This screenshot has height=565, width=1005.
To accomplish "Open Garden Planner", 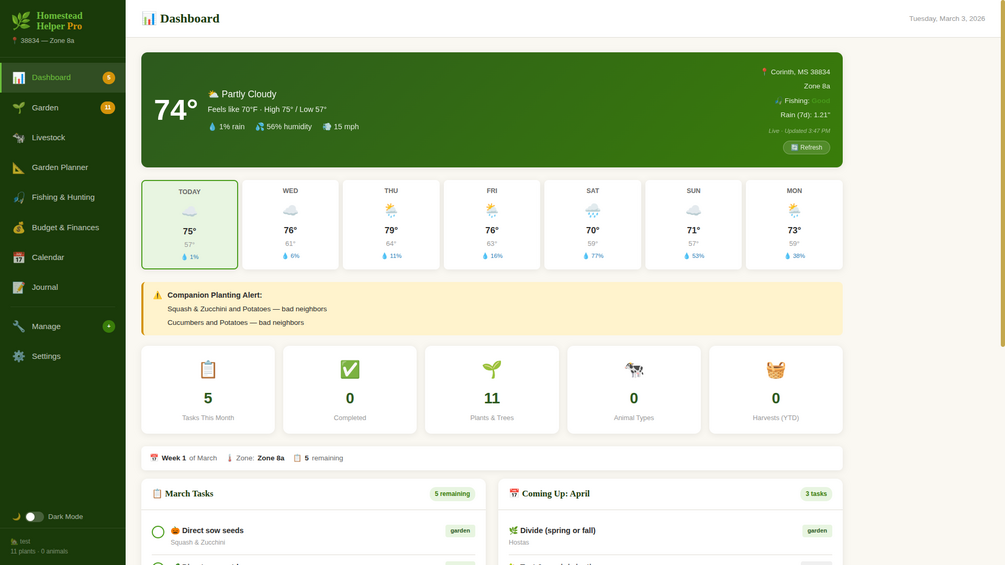I will click(x=63, y=167).
